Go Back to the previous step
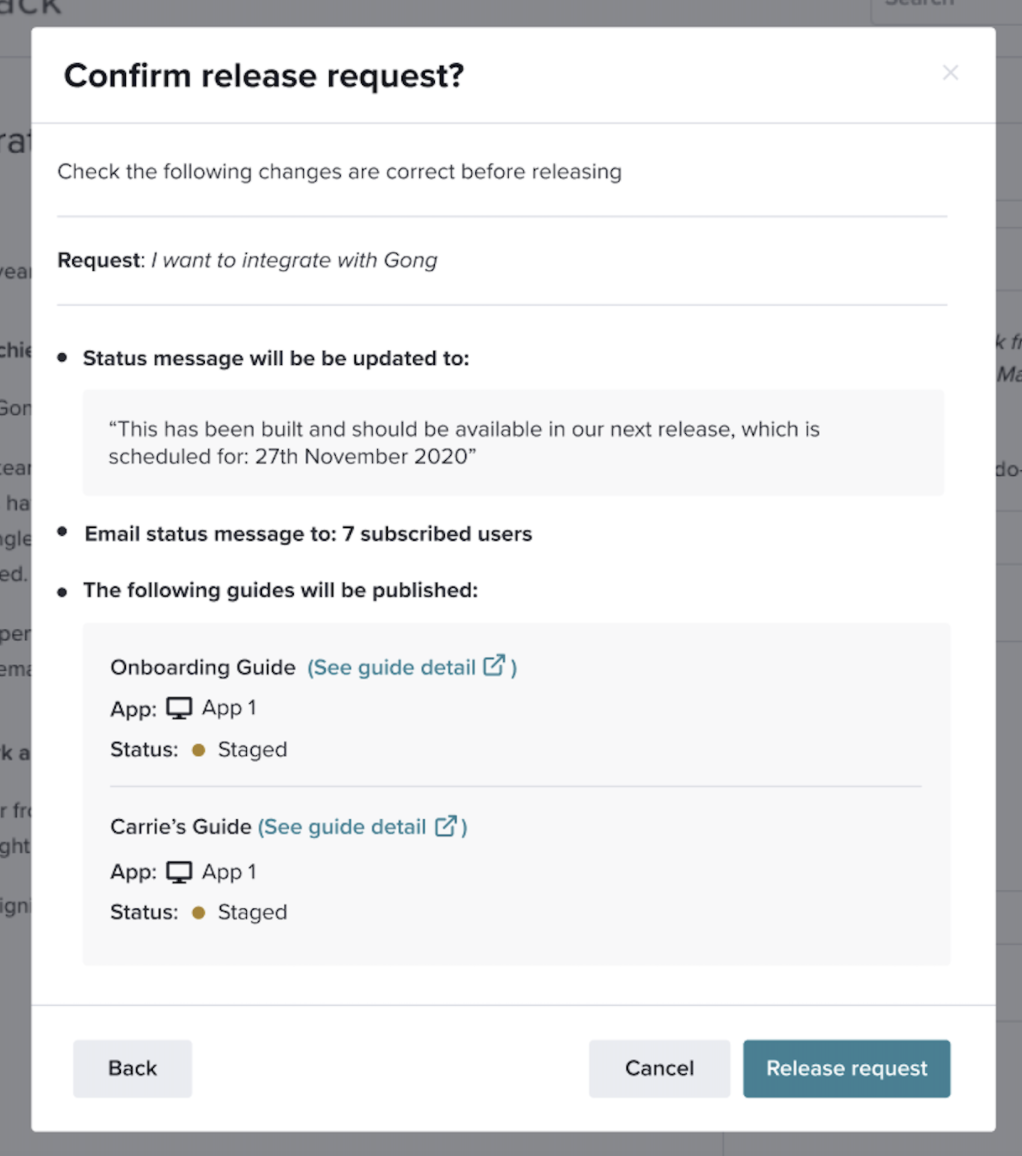1022x1156 pixels. tap(133, 1068)
